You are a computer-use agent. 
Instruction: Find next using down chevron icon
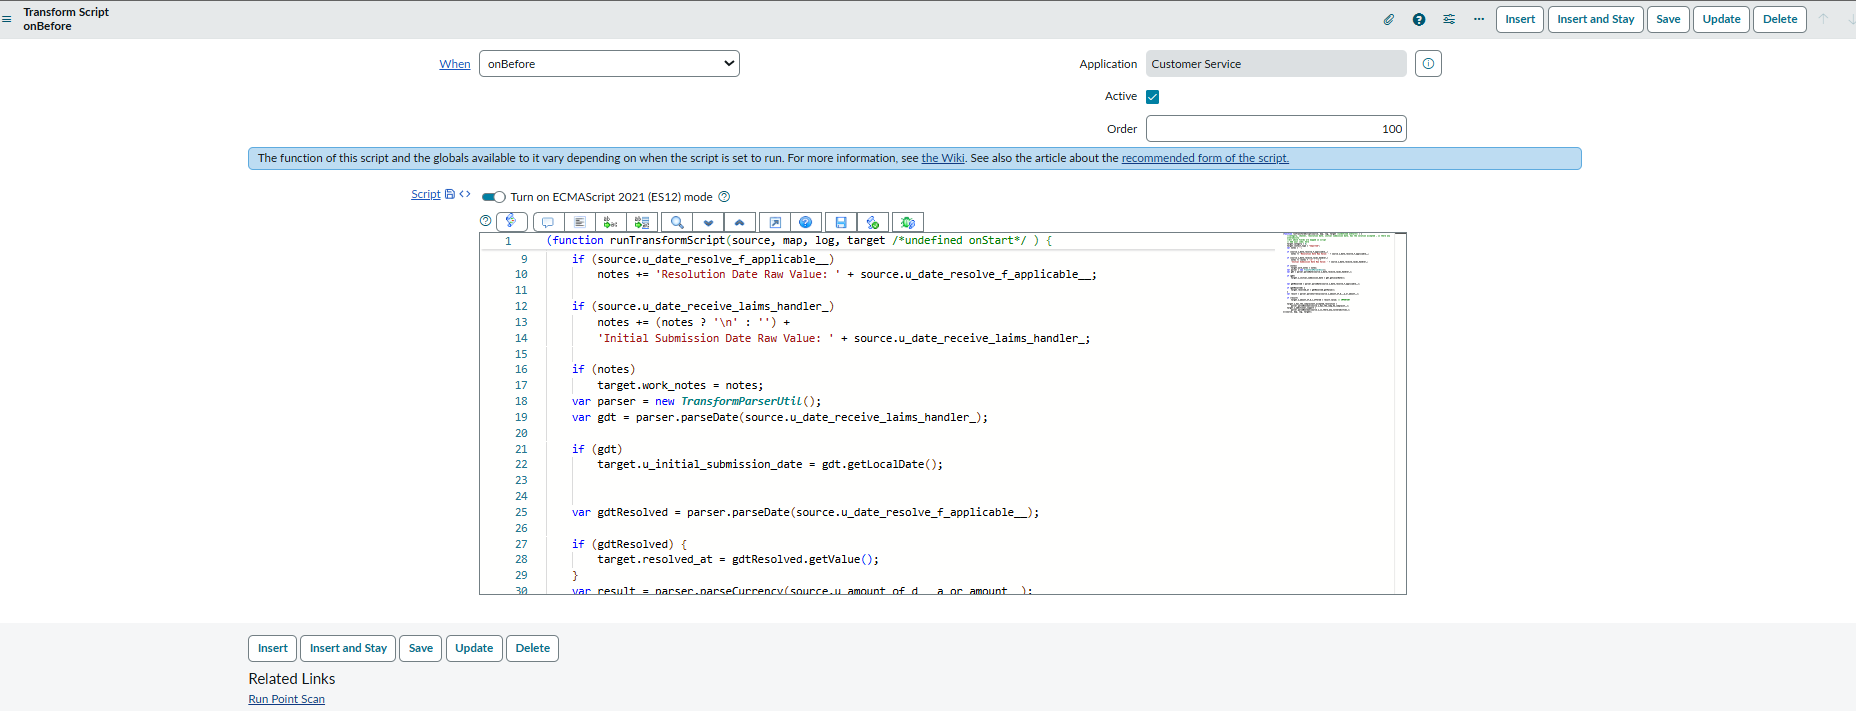(708, 222)
